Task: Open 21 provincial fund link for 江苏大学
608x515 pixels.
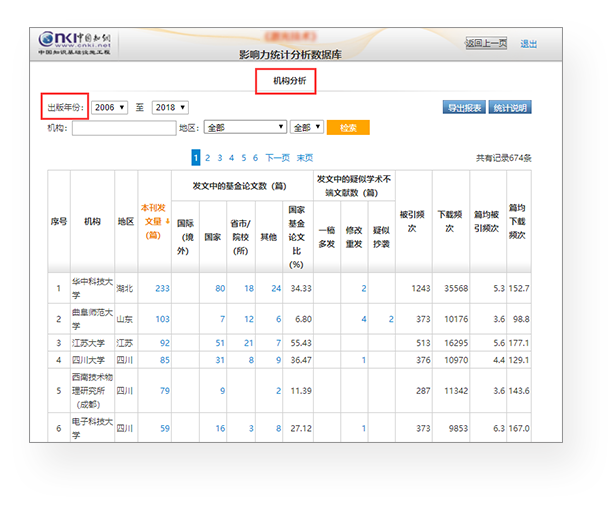Action: point(249,343)
